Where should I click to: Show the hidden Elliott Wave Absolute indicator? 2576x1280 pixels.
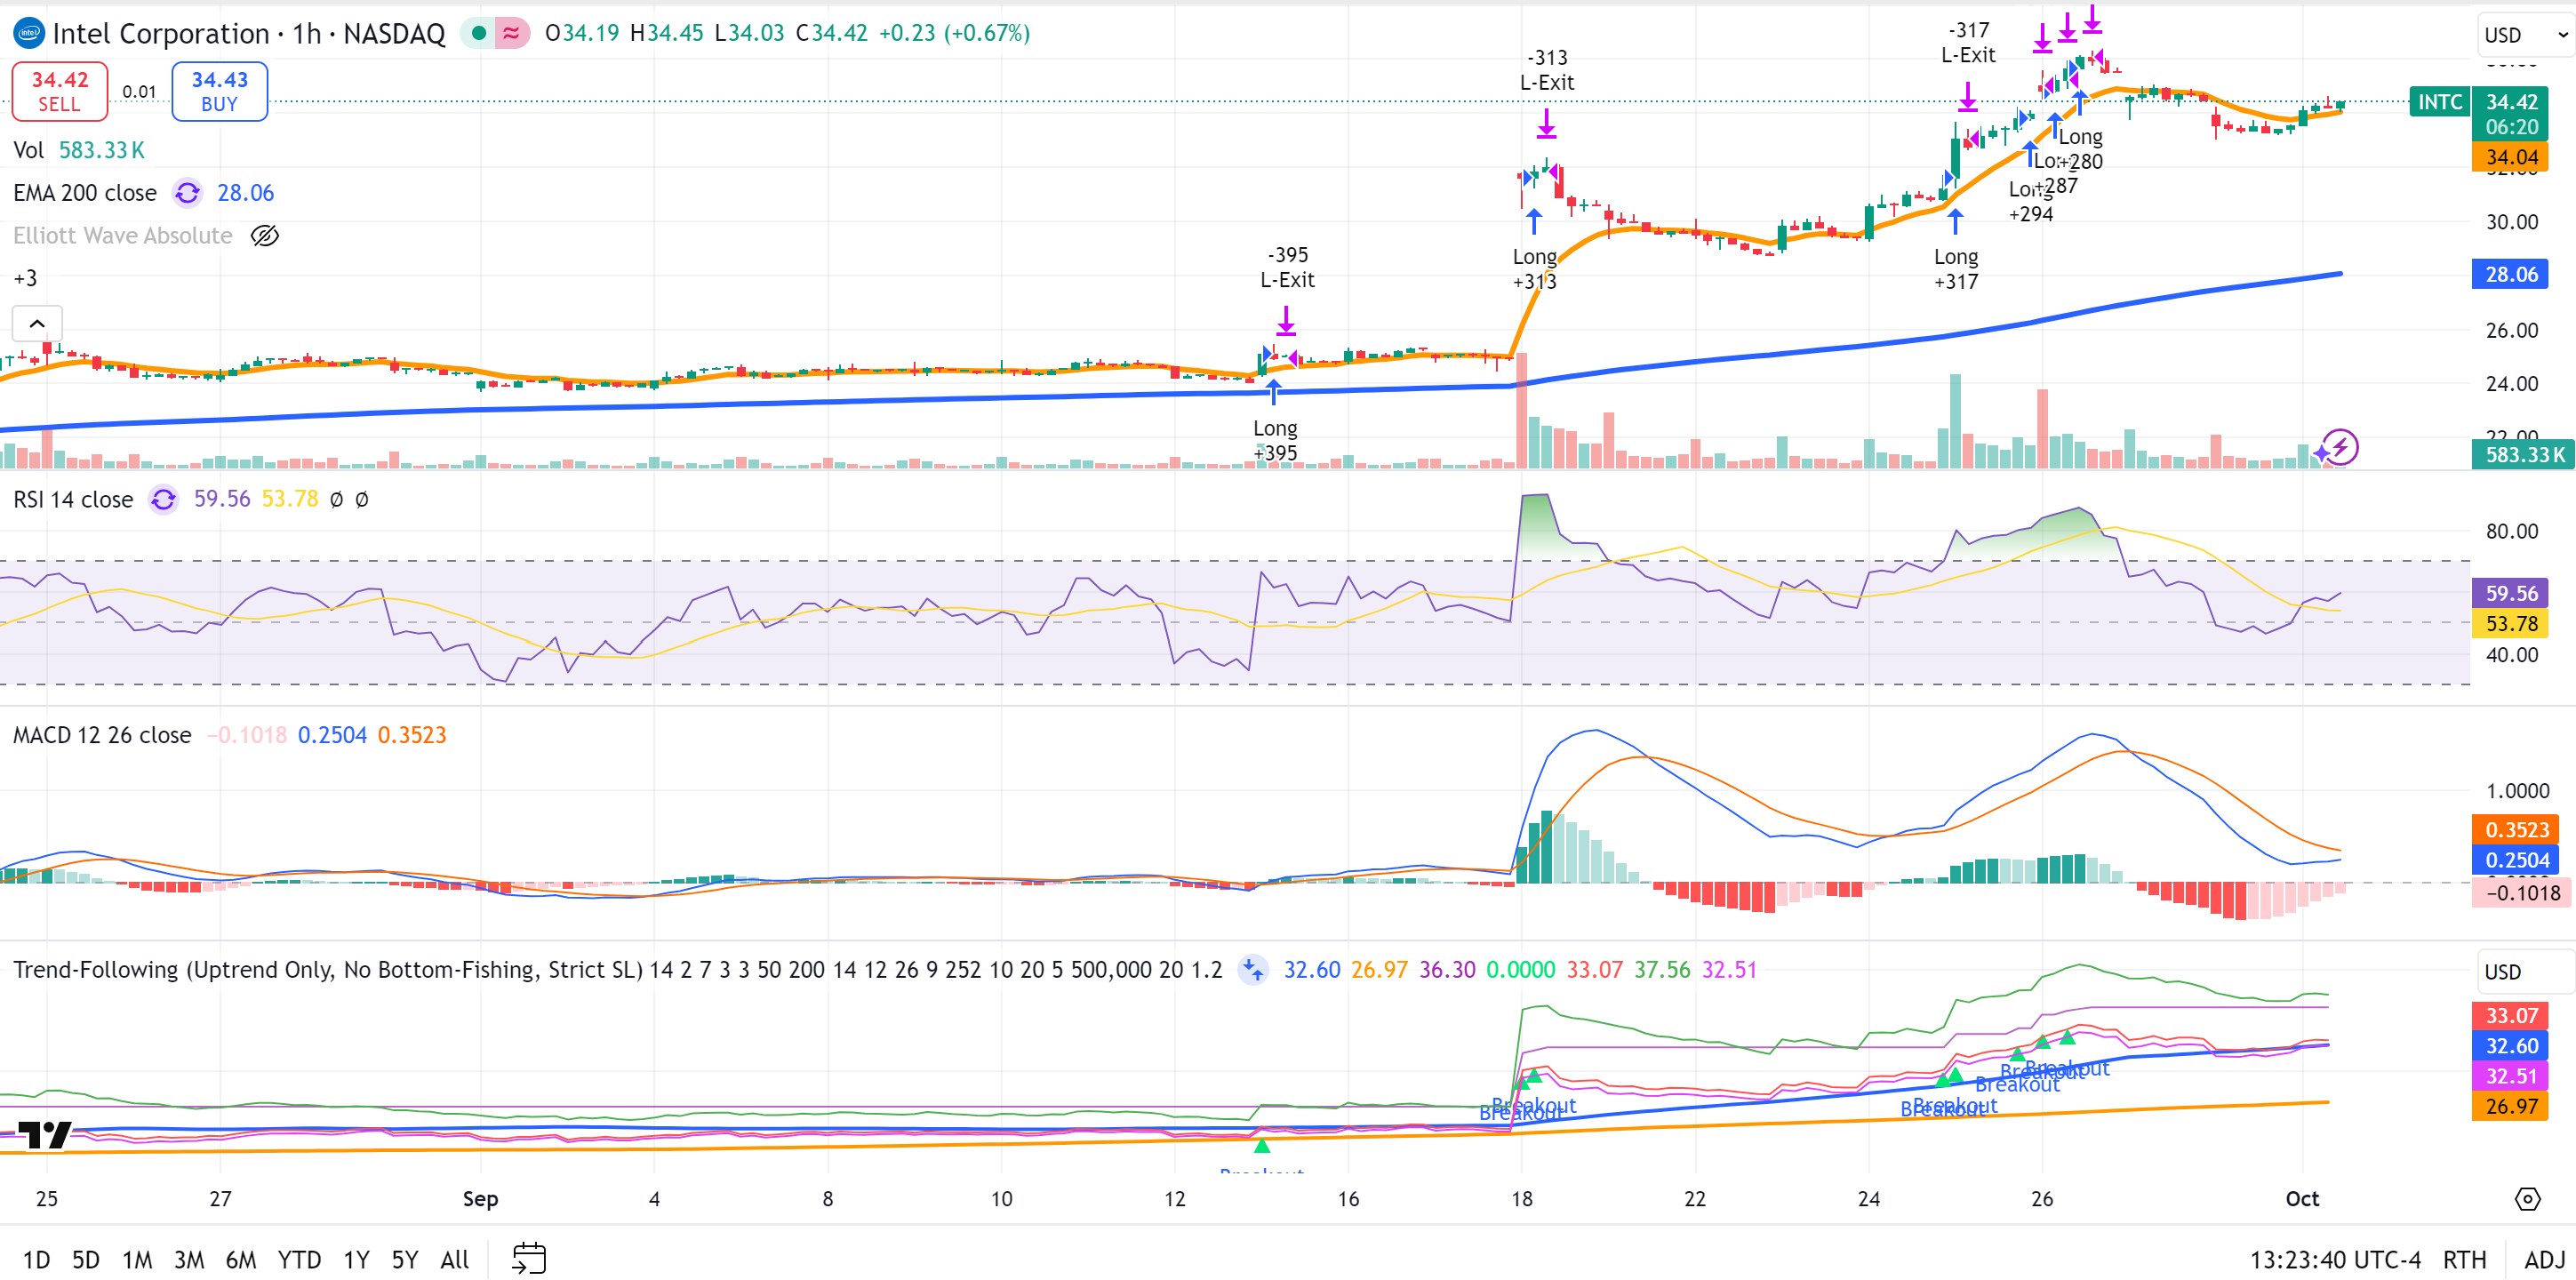click(264, 235)
